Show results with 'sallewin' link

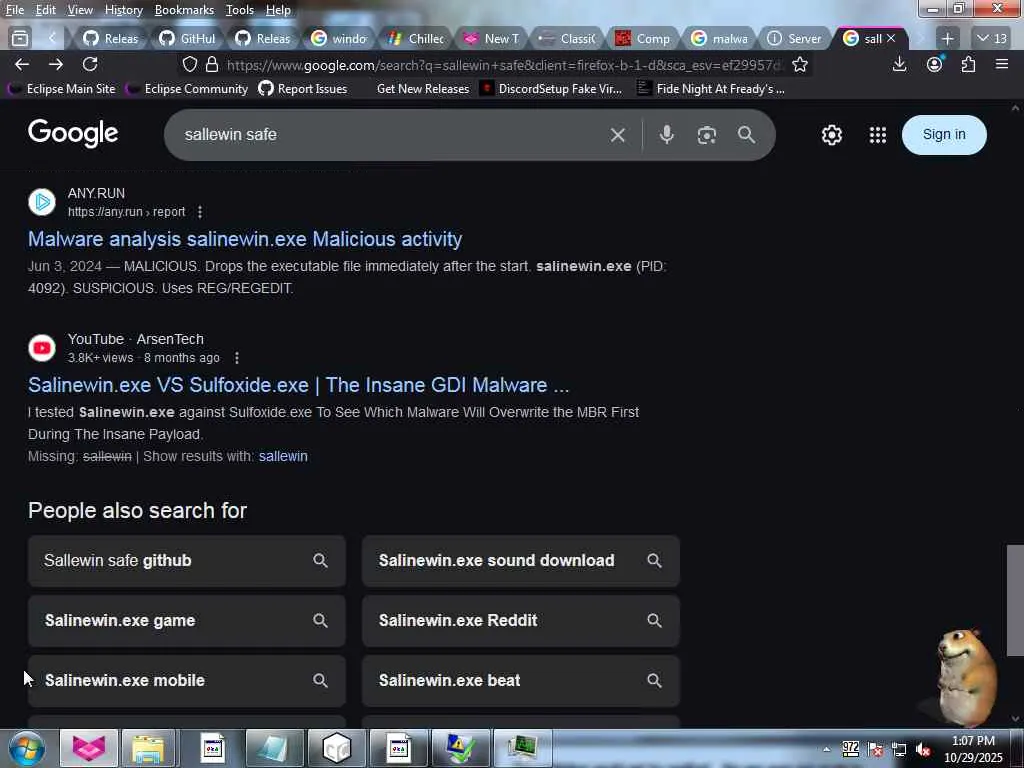[283, 456]
